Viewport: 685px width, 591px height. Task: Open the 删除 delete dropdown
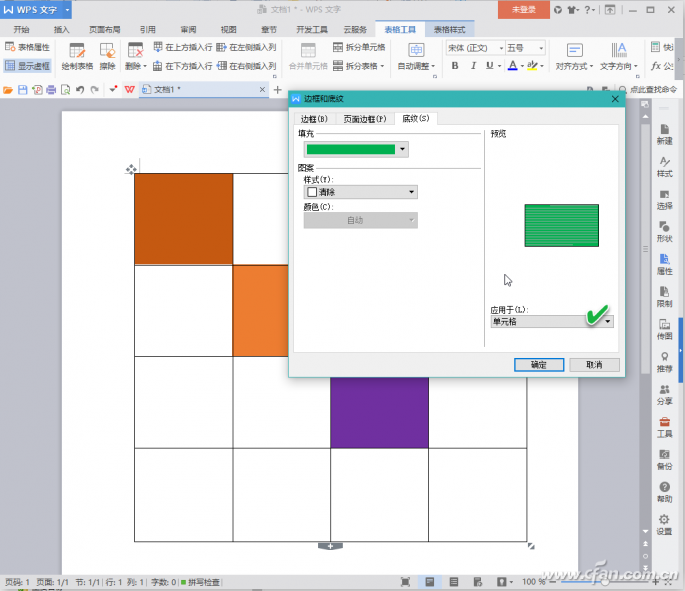click(x=135, y=56)
